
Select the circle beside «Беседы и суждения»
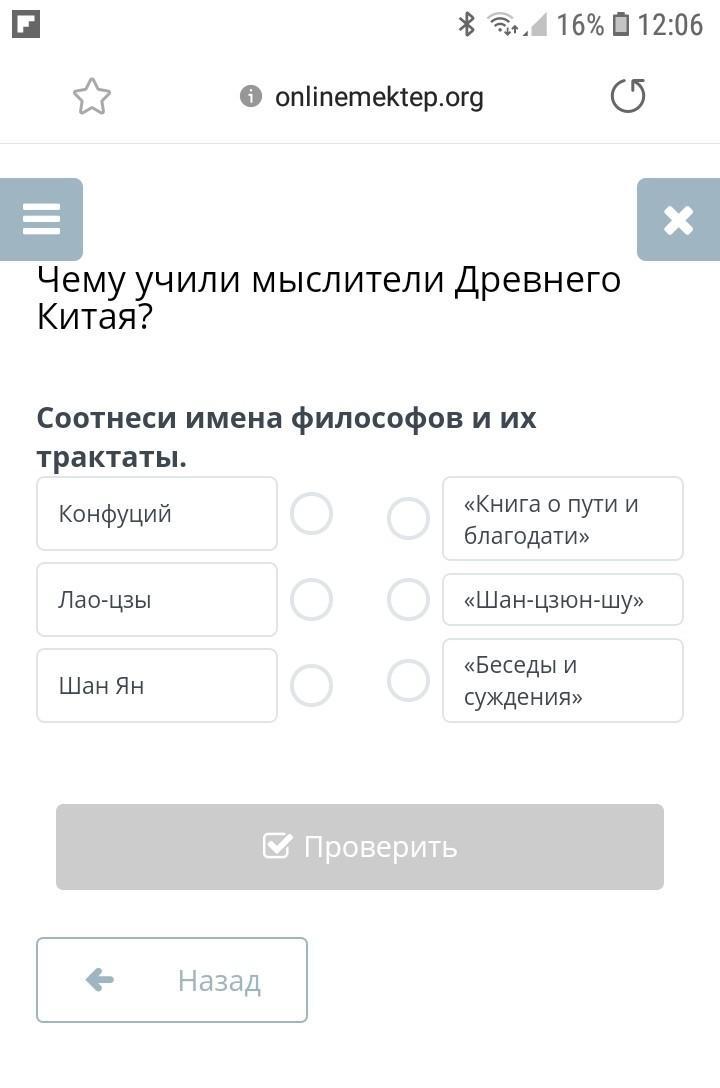(409, 681)
